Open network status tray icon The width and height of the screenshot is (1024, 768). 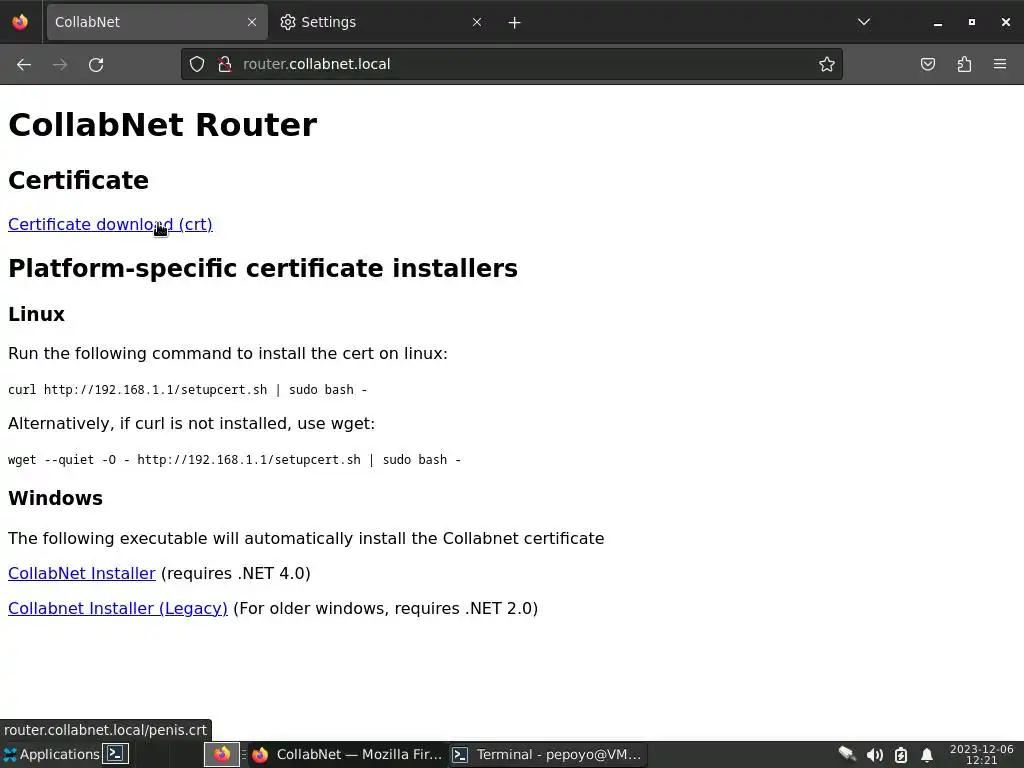click(847, 755)
